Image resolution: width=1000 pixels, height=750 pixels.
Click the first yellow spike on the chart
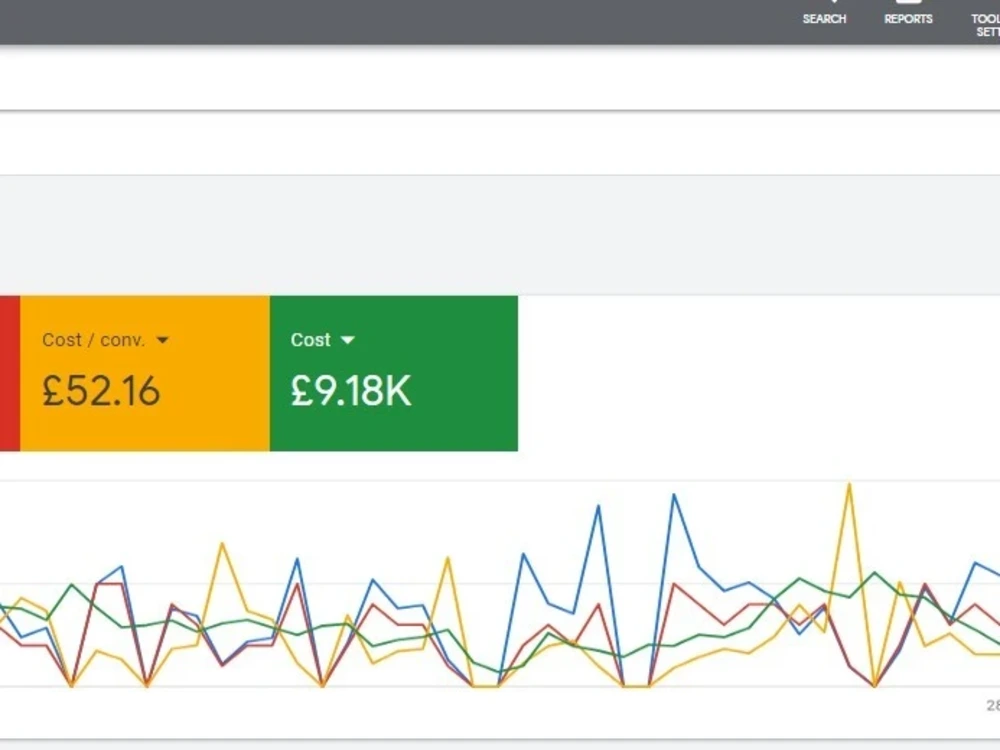(222, 544)
